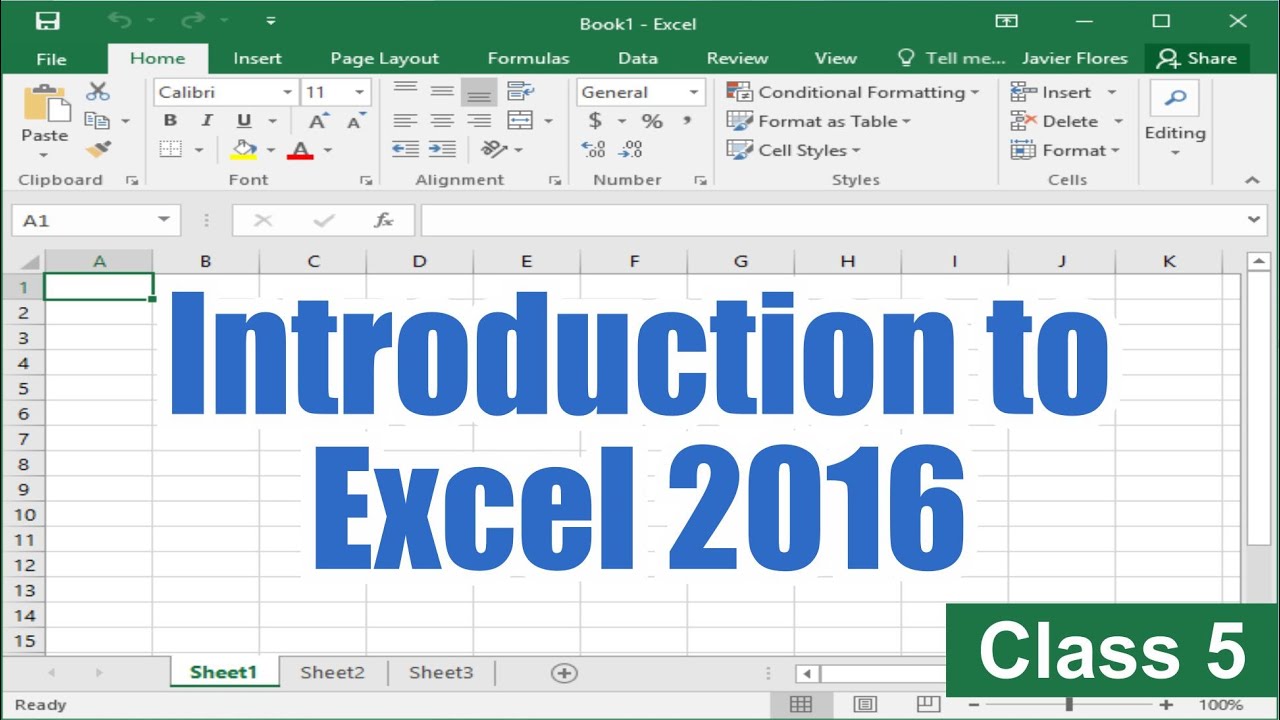Image resolution: width=1280 pixels, height=720 pixels.
Task: Decrease font size with small A
Action: [354, 121]
